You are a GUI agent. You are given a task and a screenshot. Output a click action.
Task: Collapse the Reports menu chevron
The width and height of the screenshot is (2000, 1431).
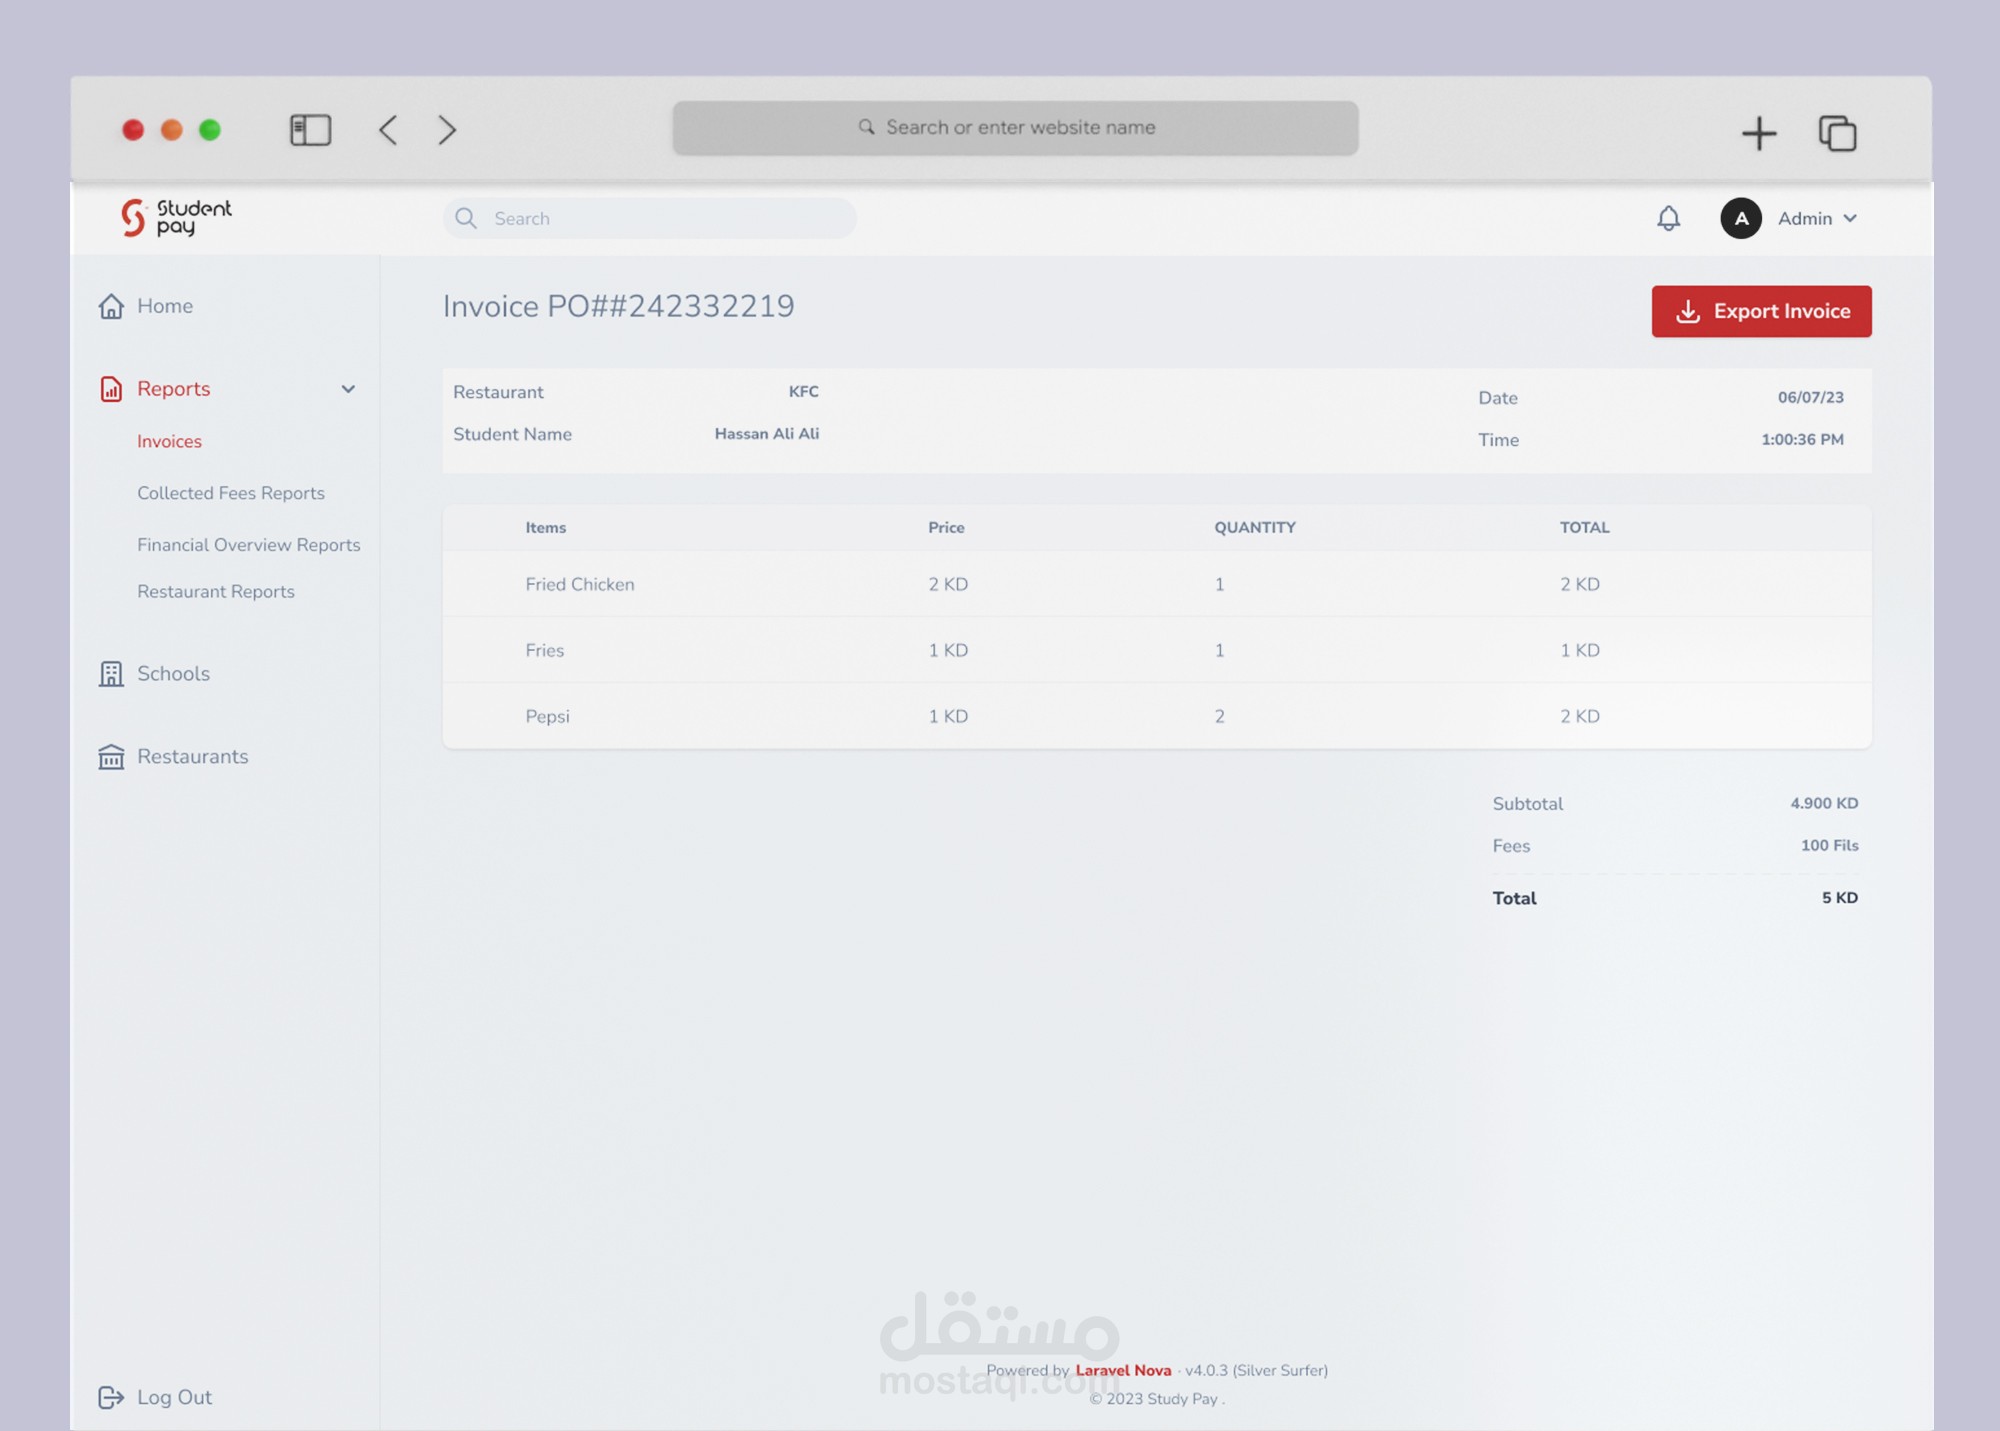click(x=348, y=389)
